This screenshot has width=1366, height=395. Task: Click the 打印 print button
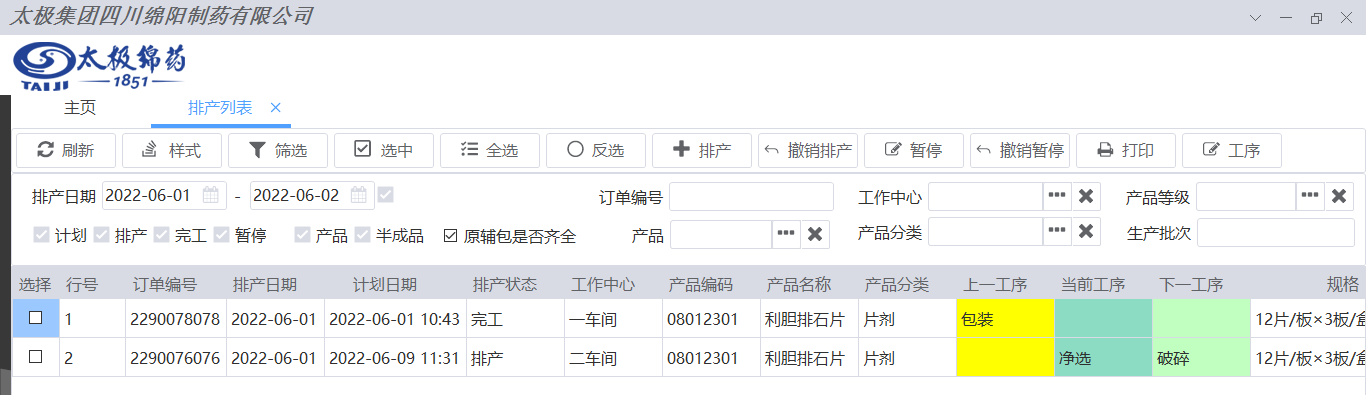[1126, 151]
